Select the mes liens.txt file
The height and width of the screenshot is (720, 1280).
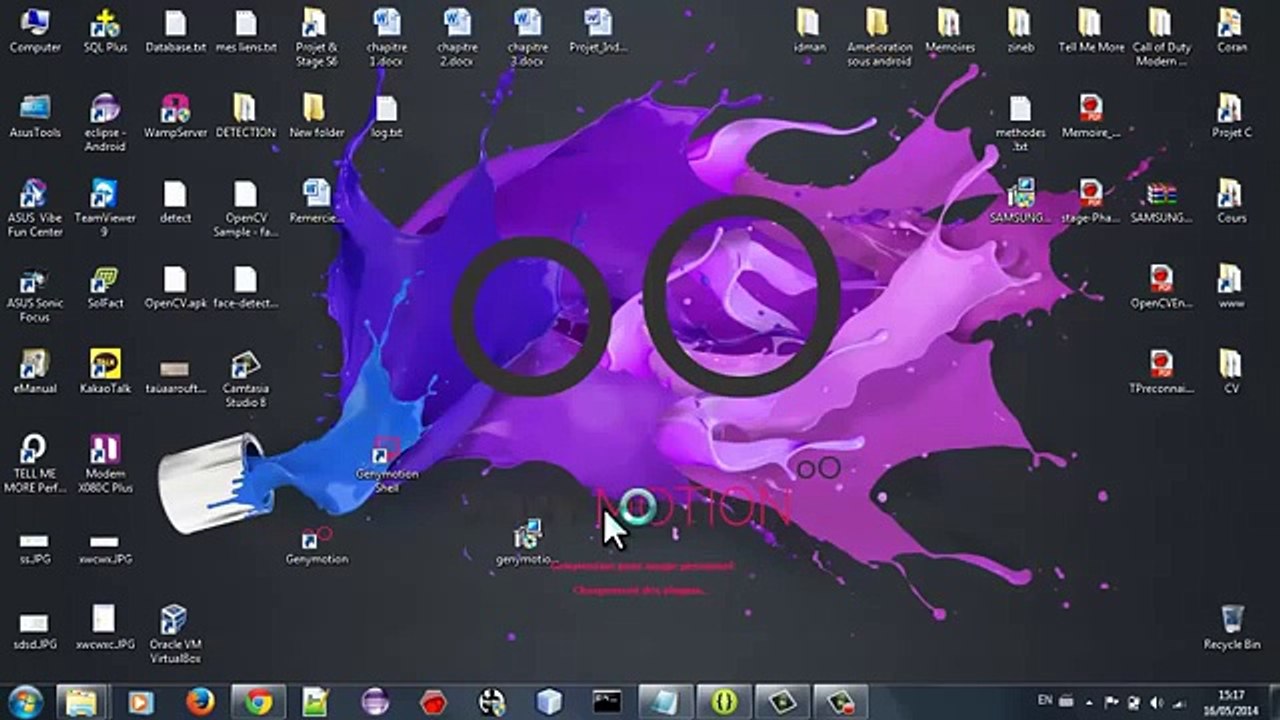point(245,31)
